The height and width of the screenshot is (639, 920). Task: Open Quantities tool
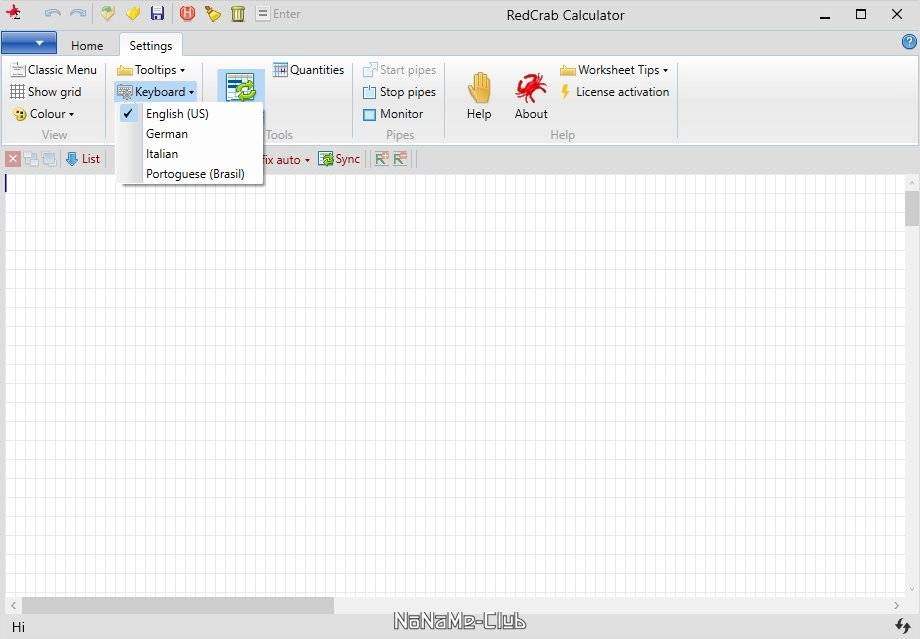point(309,70)
